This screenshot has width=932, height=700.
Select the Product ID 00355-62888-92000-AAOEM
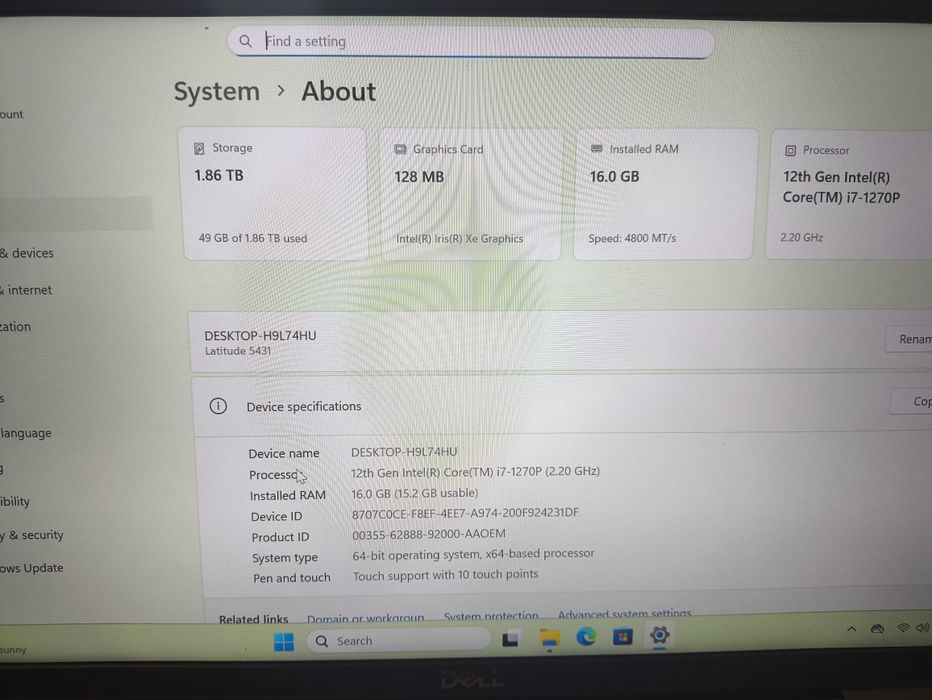coord(429,534)
